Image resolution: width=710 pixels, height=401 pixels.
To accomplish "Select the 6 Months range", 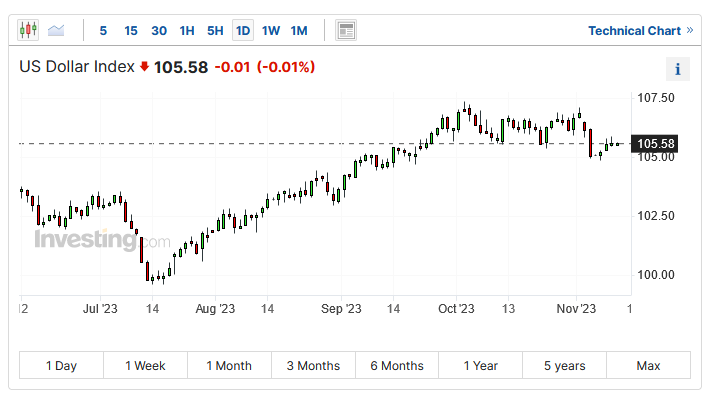I will point(396,365).
